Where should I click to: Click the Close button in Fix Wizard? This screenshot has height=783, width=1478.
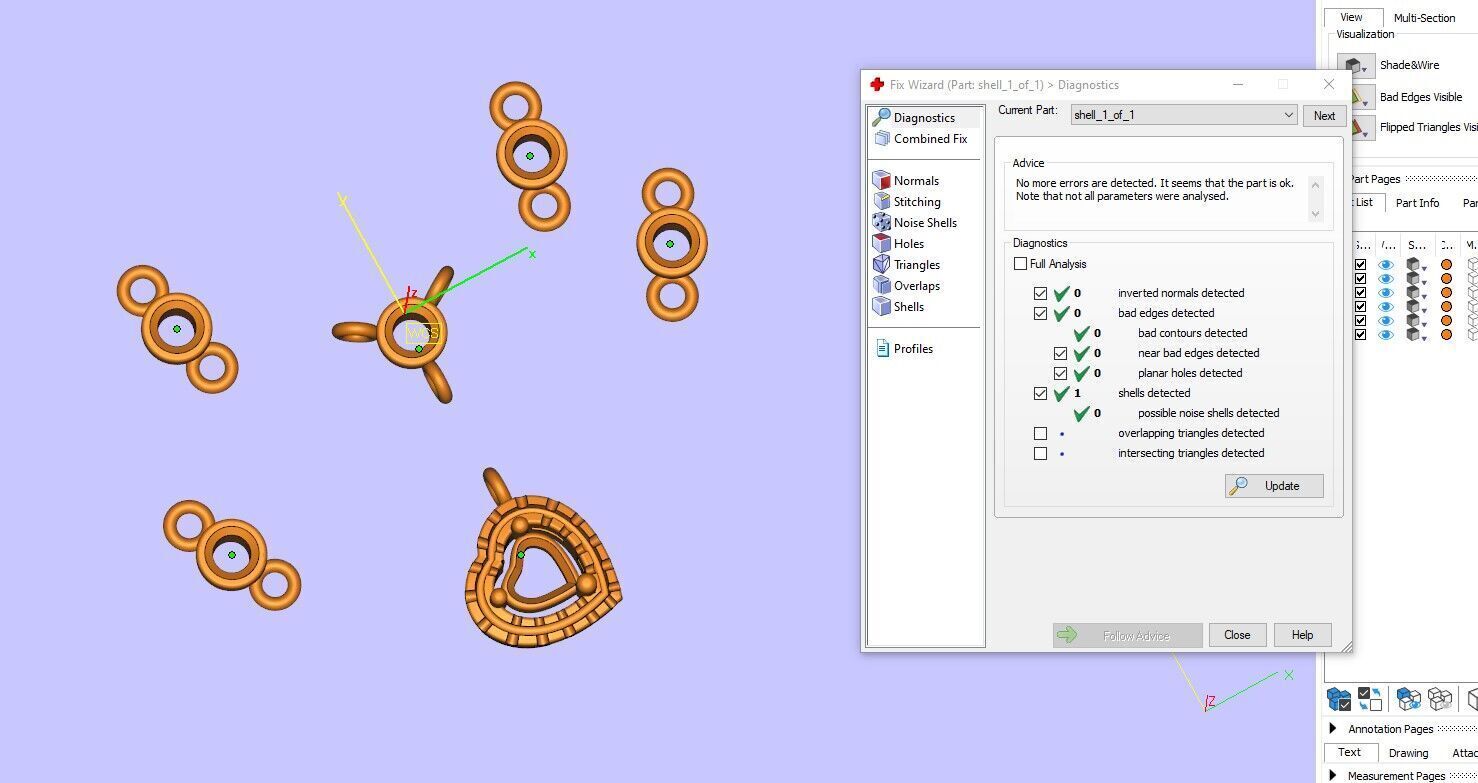[x=1237, y=635]
